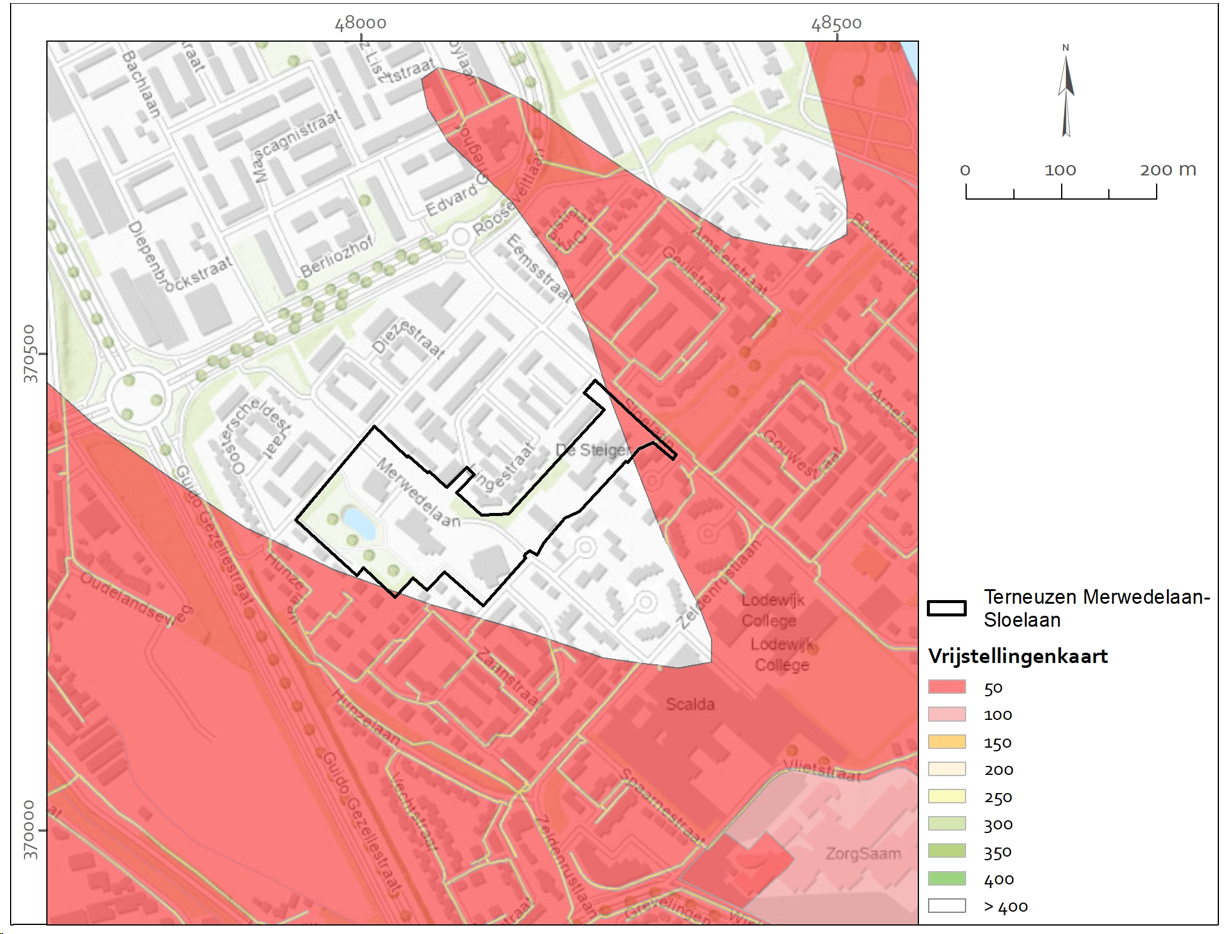The image size is (1225, 934).
Task: Click the De Steiger label
Action: [589, 452]
